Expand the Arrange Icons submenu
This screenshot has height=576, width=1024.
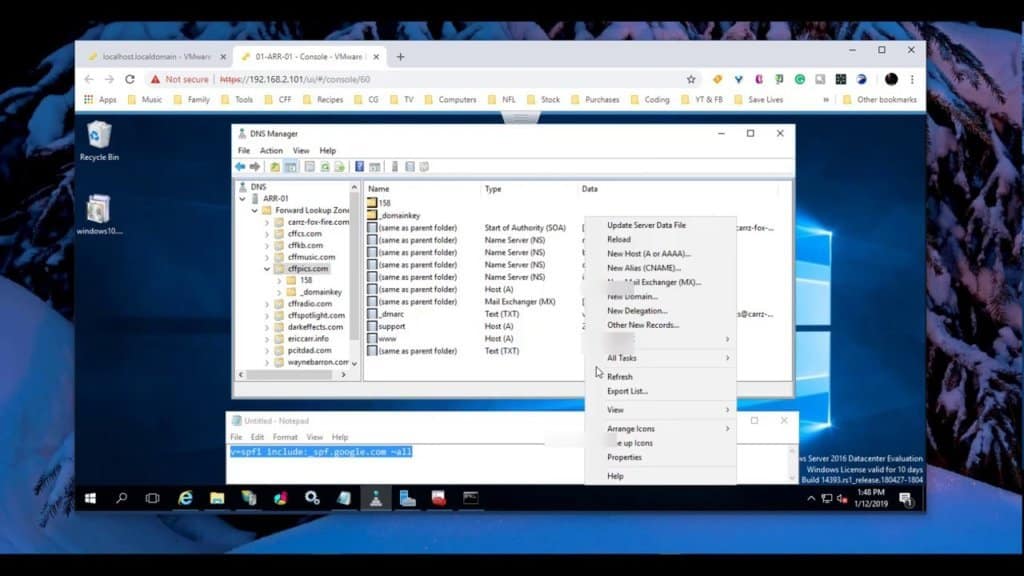660,428
